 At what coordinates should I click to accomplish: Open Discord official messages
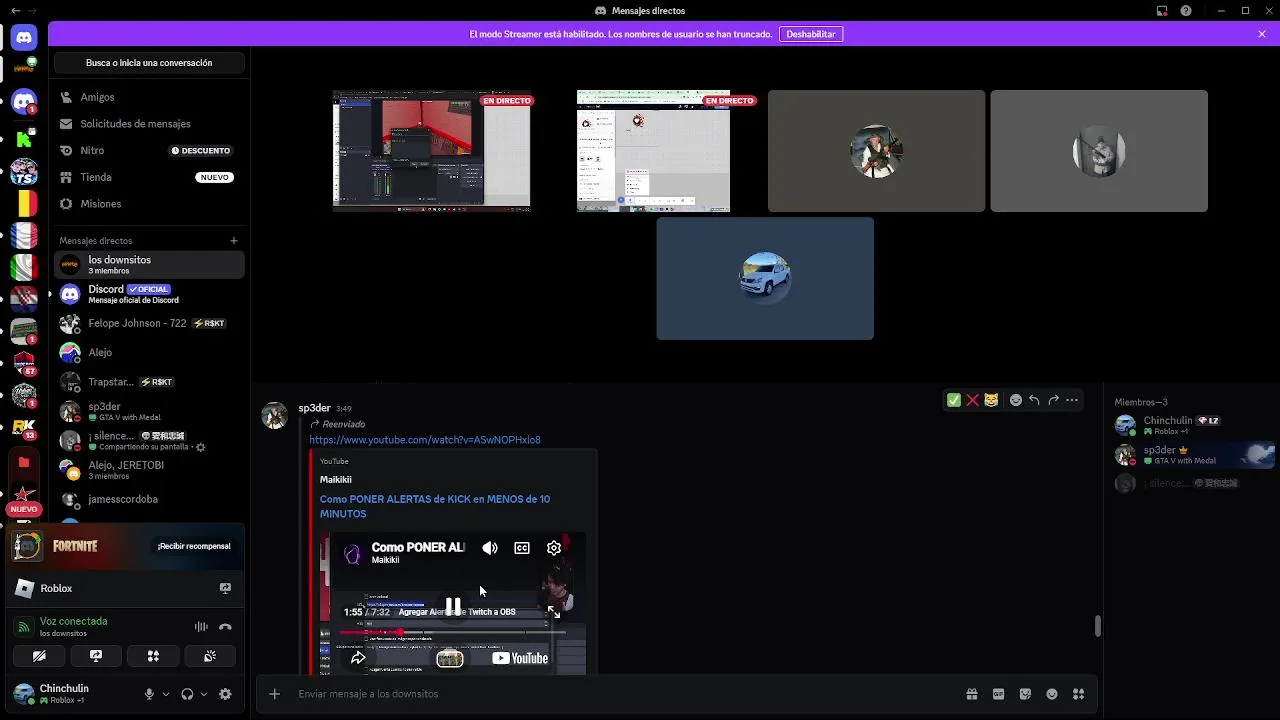point(149,294)
